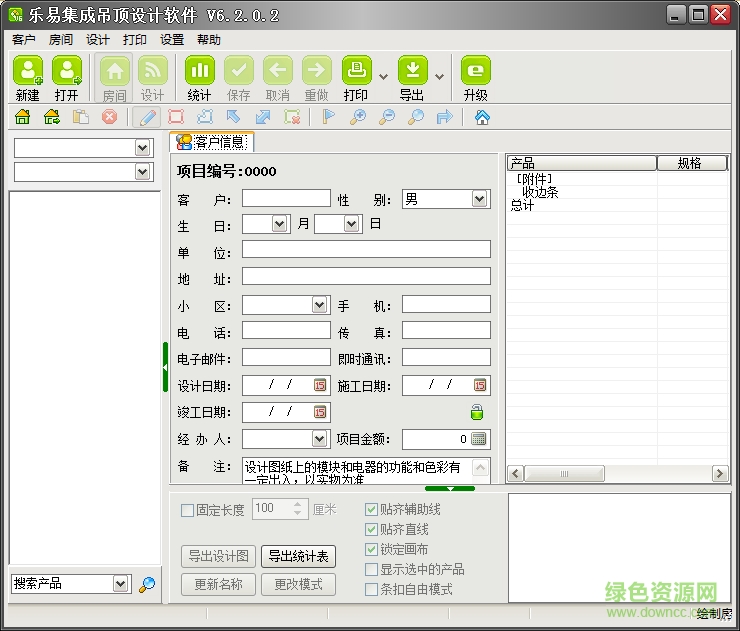
Task: Click into the 客户 name input field
Action: pyautogui.click(x=285, y=199)
